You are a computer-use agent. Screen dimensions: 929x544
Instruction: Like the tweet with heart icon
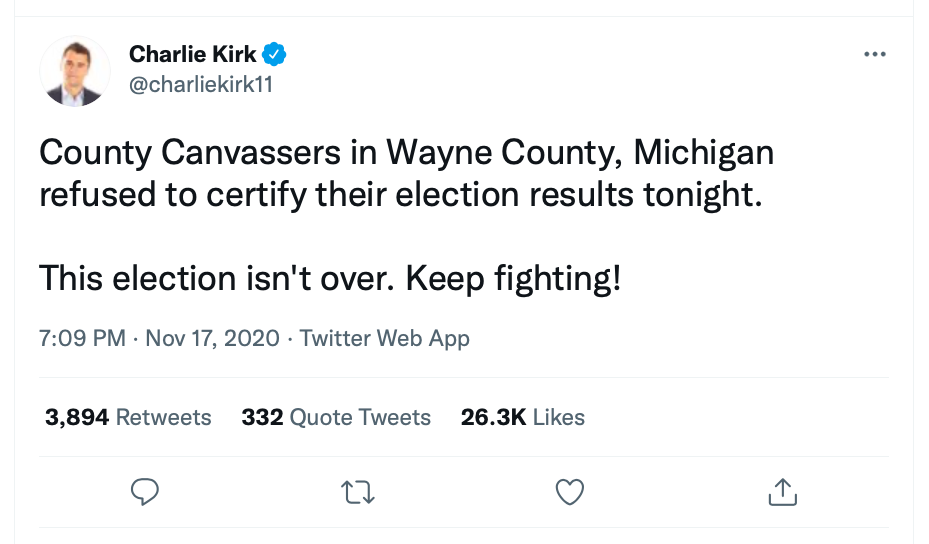point(569,491)
